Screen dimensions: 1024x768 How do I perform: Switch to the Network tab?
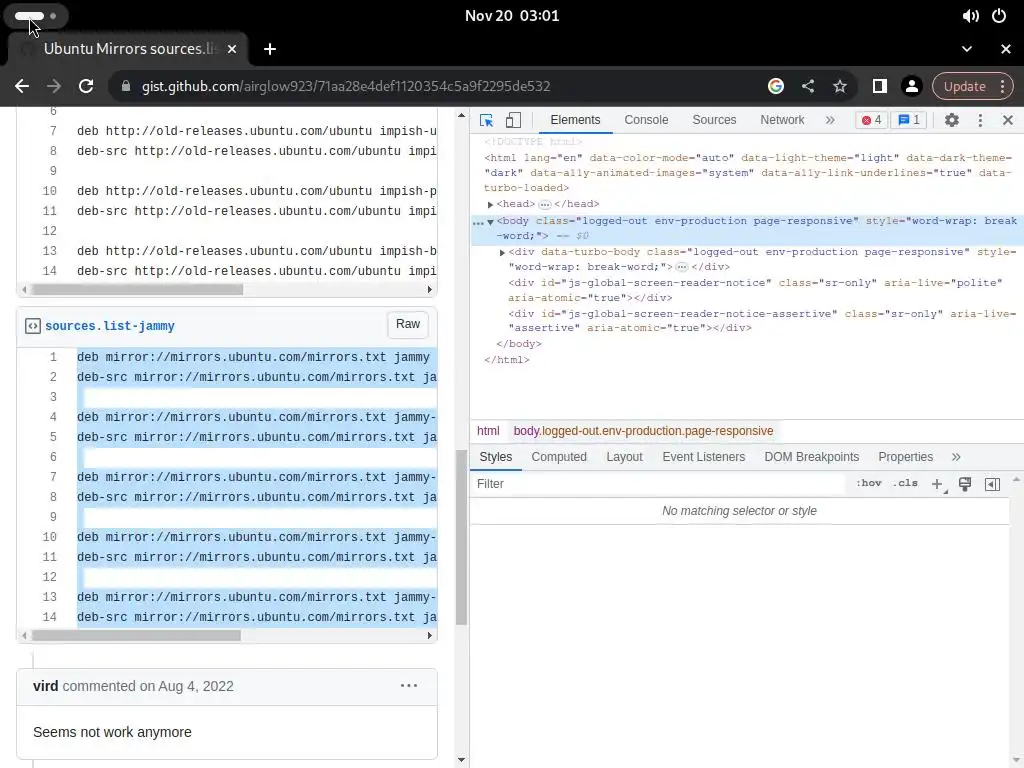[782, 120]
